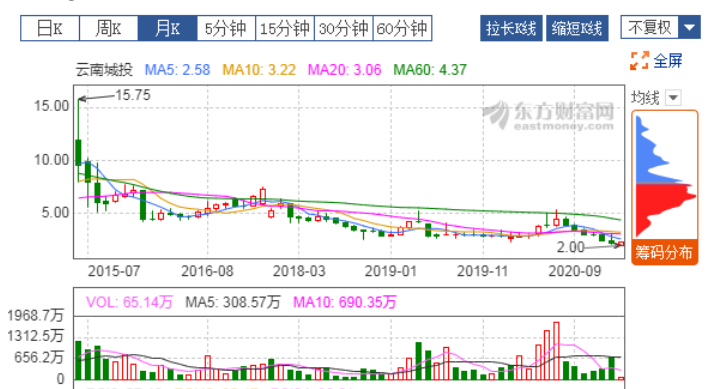Click the 2020-09 date axis label

(574, 271)
